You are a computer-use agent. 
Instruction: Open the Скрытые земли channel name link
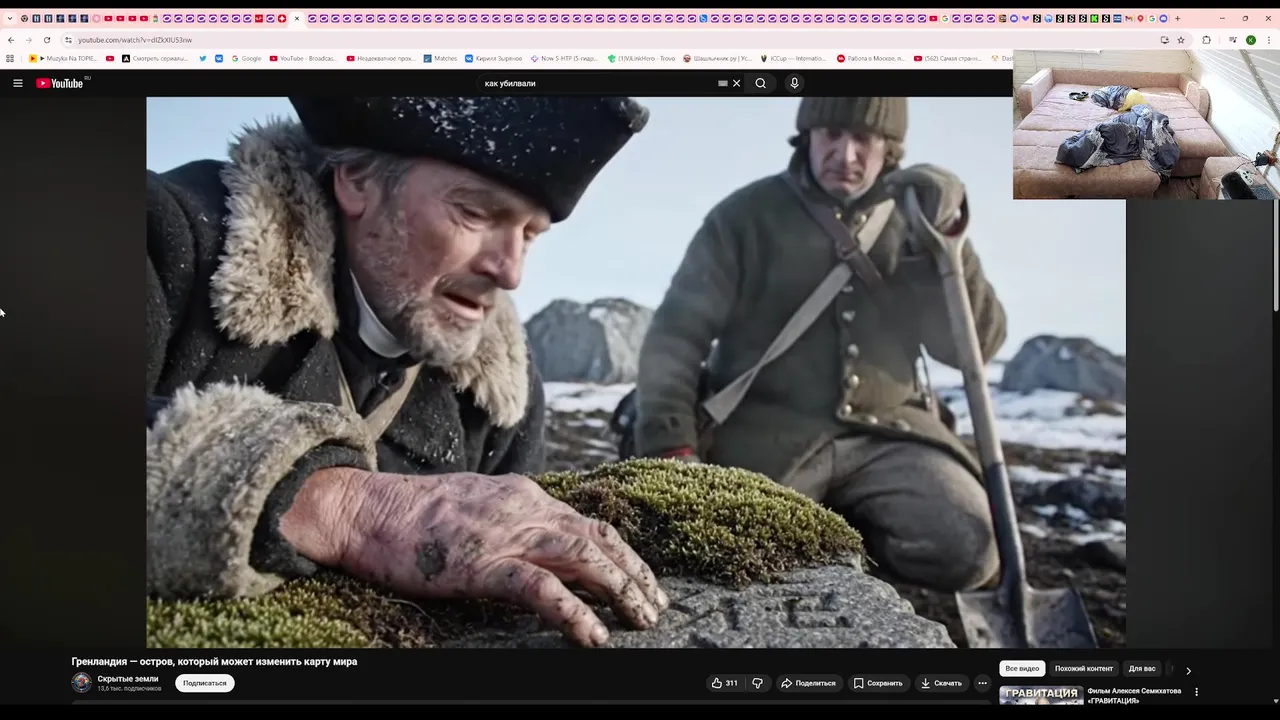pos(128,679)
